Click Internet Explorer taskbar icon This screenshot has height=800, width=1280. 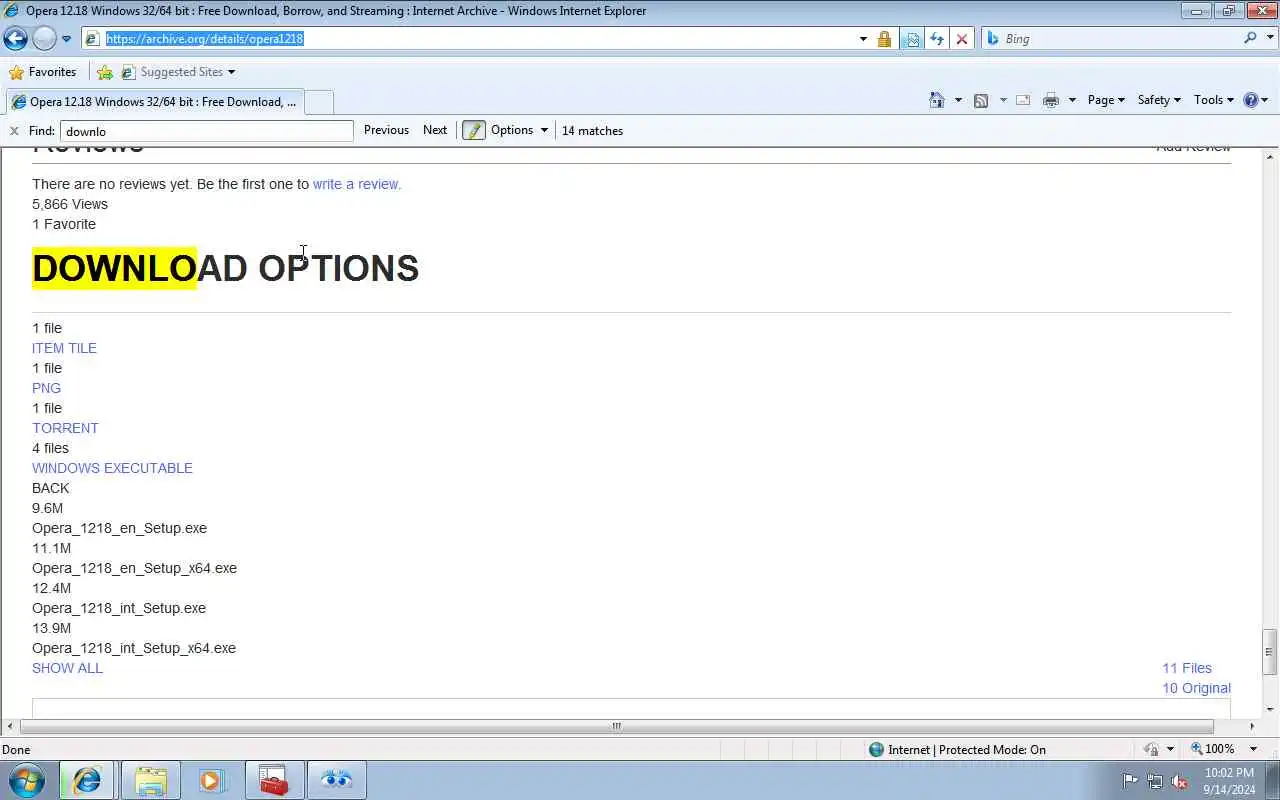click(x=88, y=780)
